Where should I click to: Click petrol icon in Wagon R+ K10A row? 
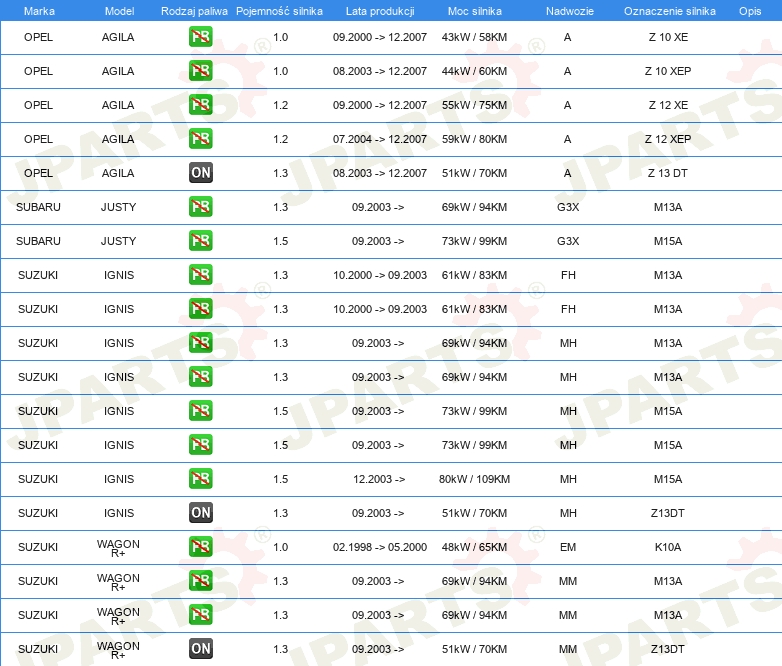click(200, 546)
